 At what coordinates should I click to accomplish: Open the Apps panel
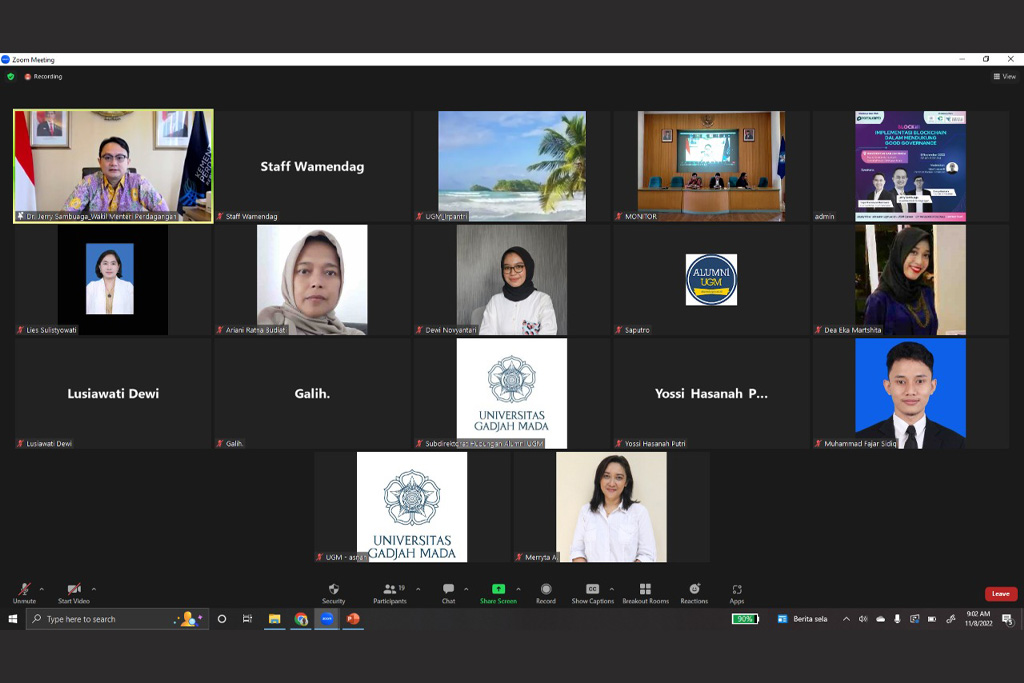(x=737, y=589)
